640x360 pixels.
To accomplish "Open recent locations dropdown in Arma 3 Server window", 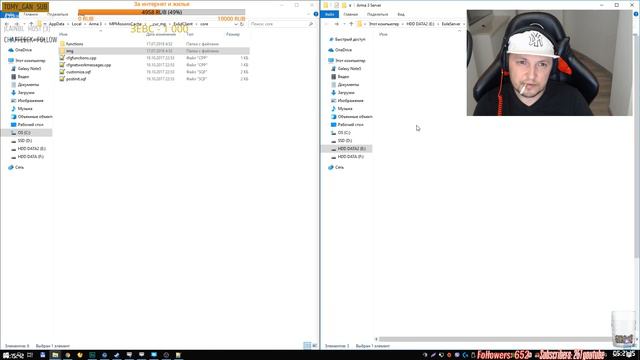I will [x=344, y=24].
